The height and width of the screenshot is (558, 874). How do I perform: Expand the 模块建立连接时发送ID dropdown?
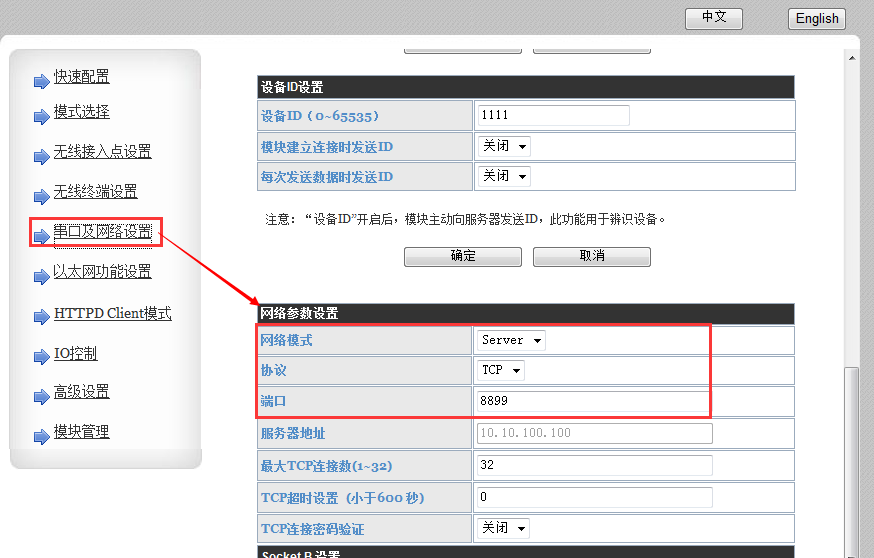(x=504, y=146)
